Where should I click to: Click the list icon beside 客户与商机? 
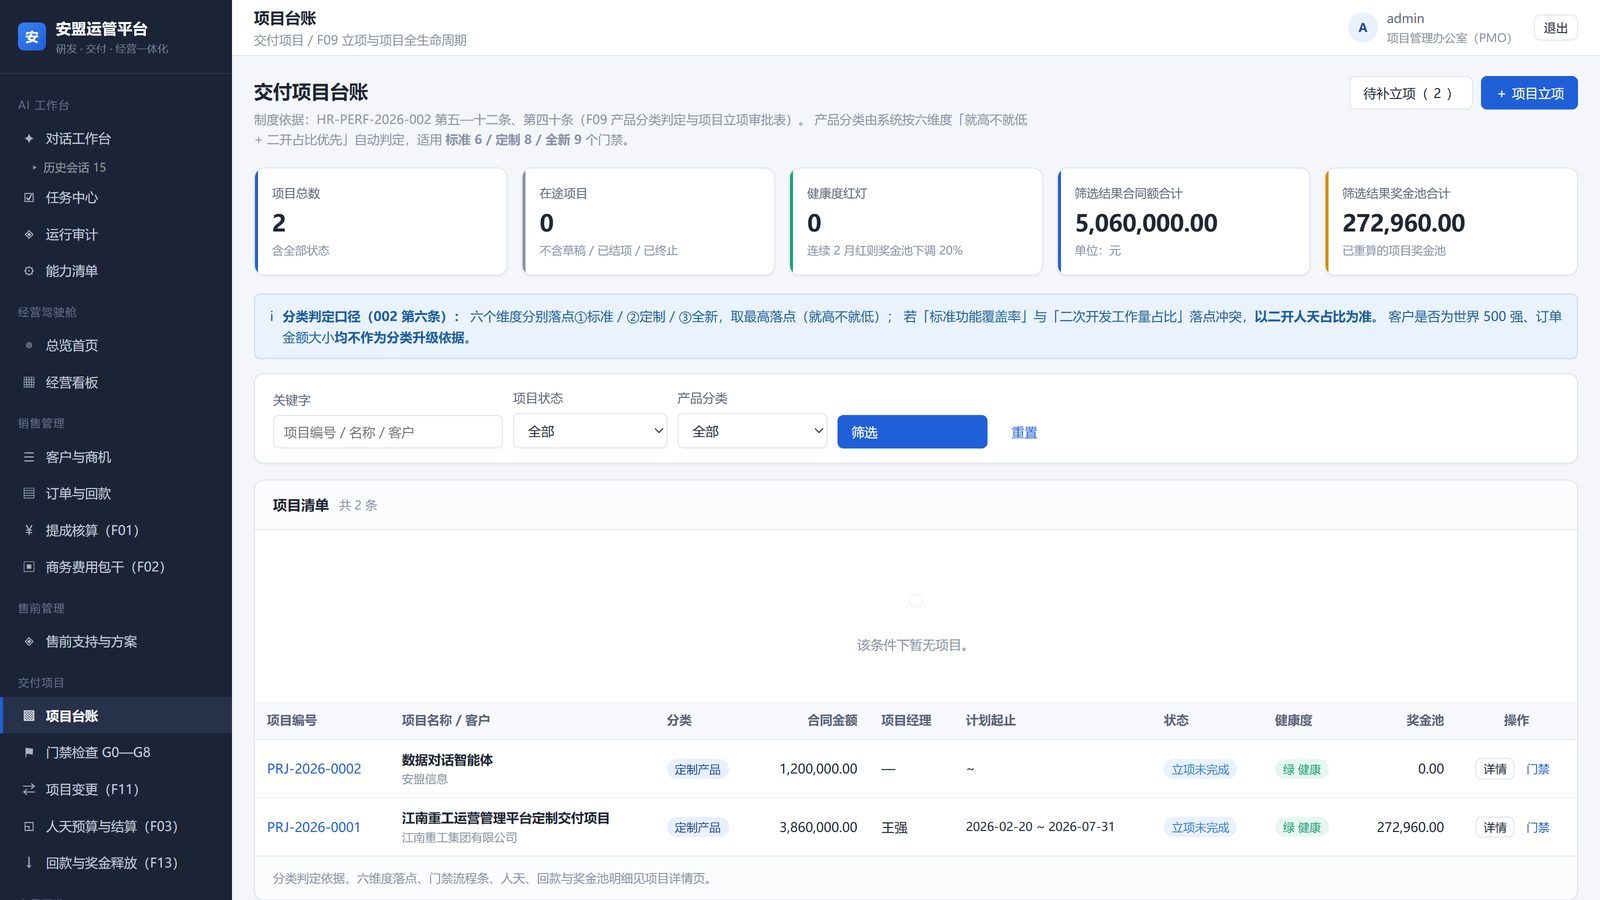(x=29, y=457)
